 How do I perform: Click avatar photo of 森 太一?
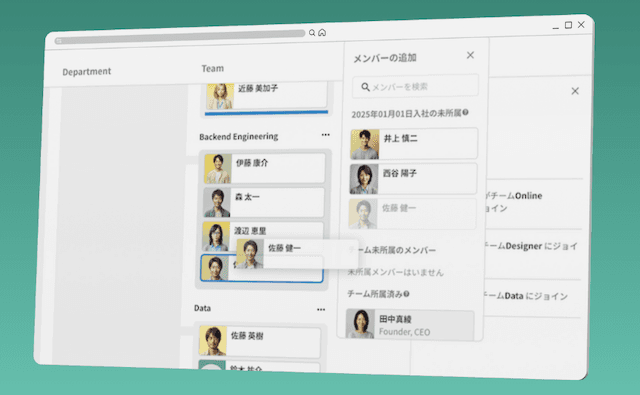pos(217,202)
